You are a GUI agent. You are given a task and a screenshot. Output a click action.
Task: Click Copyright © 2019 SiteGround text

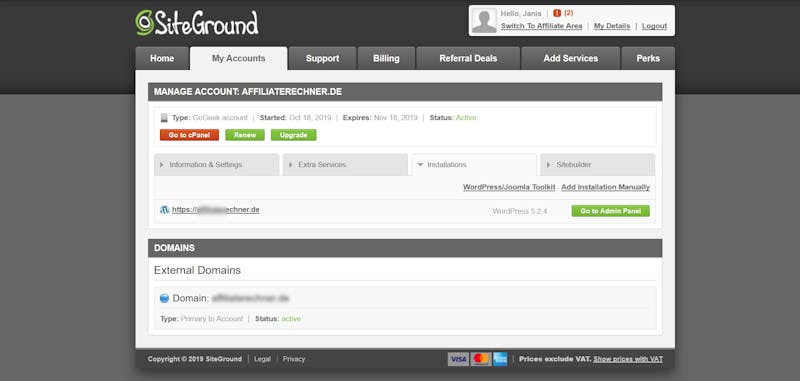click(195, 359)
